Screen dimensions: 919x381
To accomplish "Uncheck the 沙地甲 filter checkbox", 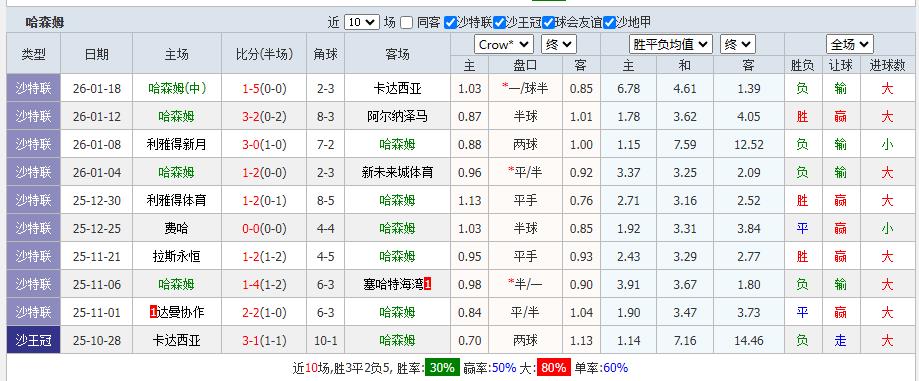I will coord(609,23).
